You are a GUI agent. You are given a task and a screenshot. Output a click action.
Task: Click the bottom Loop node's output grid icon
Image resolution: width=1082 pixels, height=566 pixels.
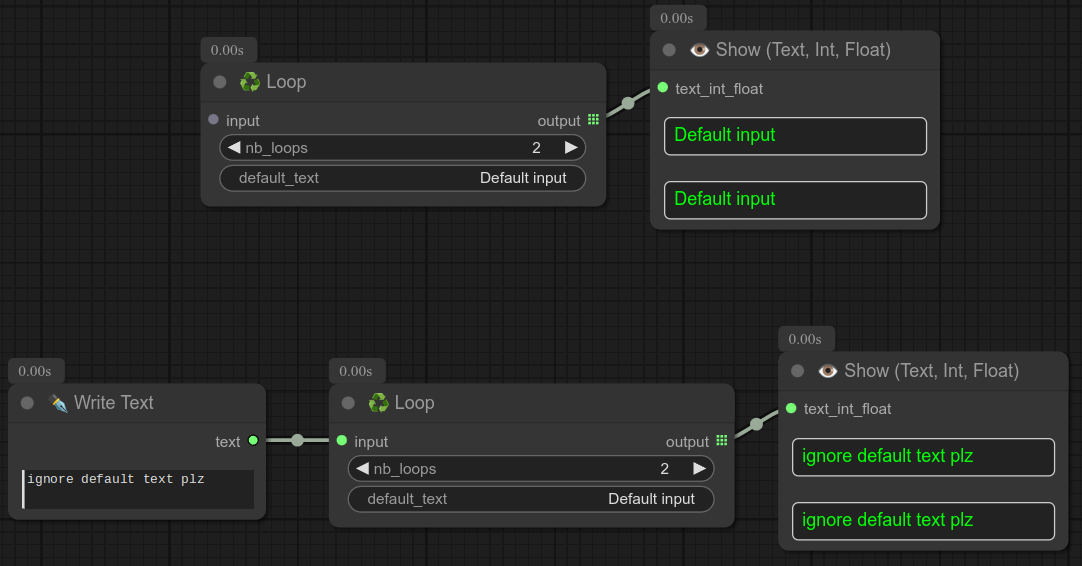pyautogui.click(x=721, y=441)
